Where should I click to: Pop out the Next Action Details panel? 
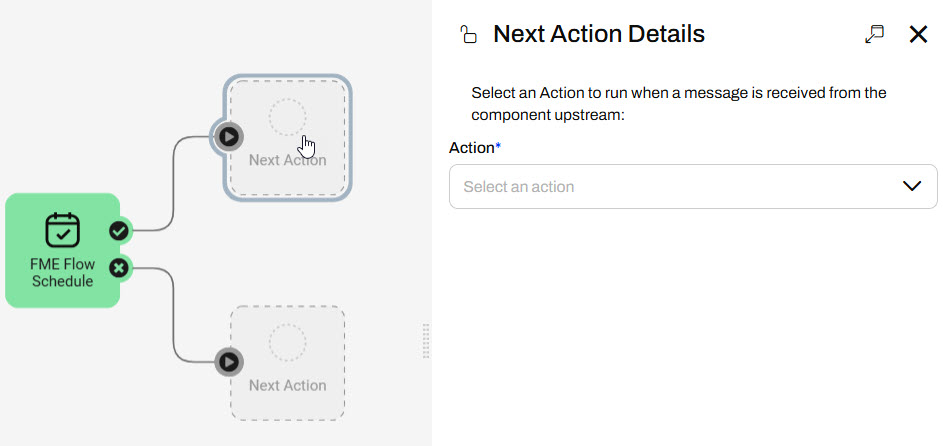tap(875, 34)
